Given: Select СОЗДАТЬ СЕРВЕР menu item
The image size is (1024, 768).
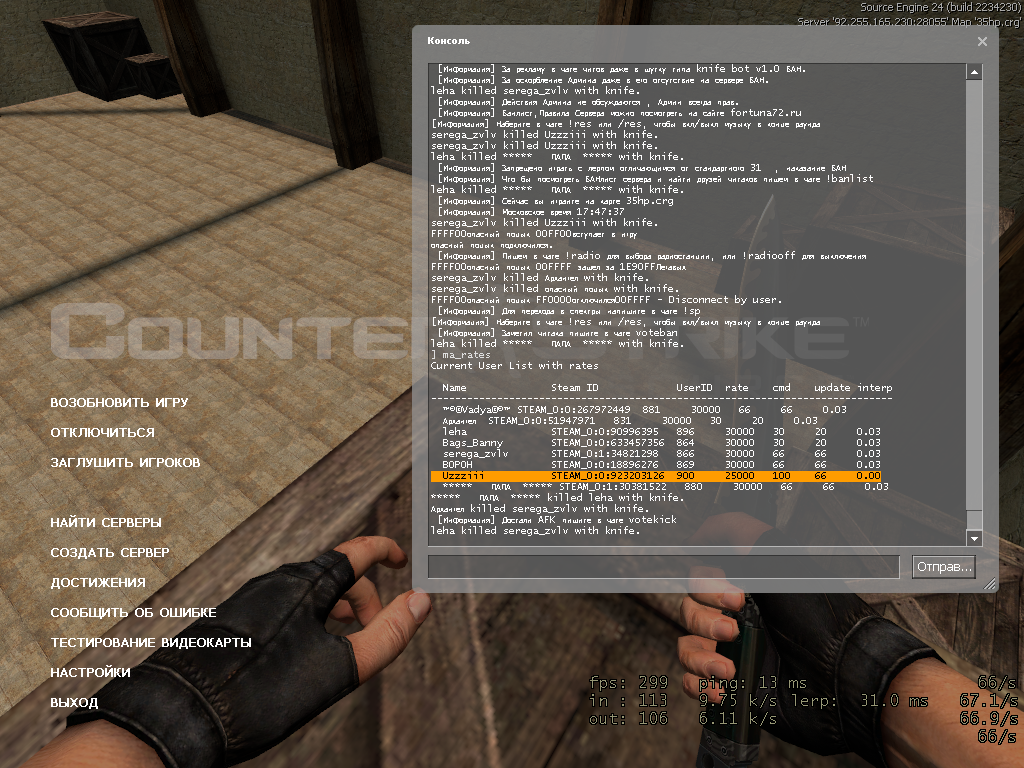Looking at the screenshot, I should [110, 552].
